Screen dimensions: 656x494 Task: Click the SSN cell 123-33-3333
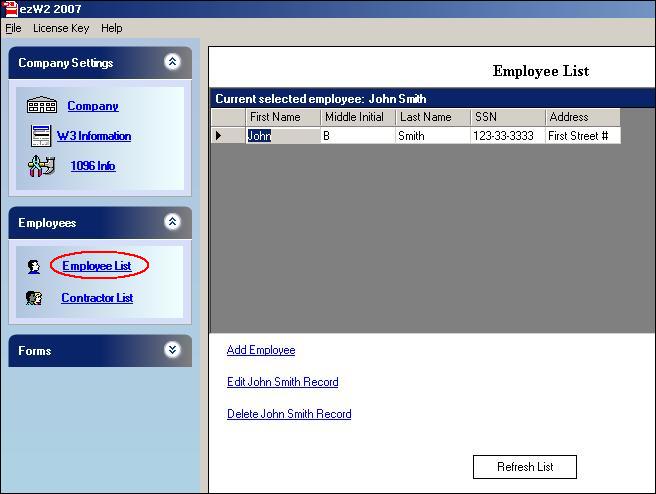point(503,136)
